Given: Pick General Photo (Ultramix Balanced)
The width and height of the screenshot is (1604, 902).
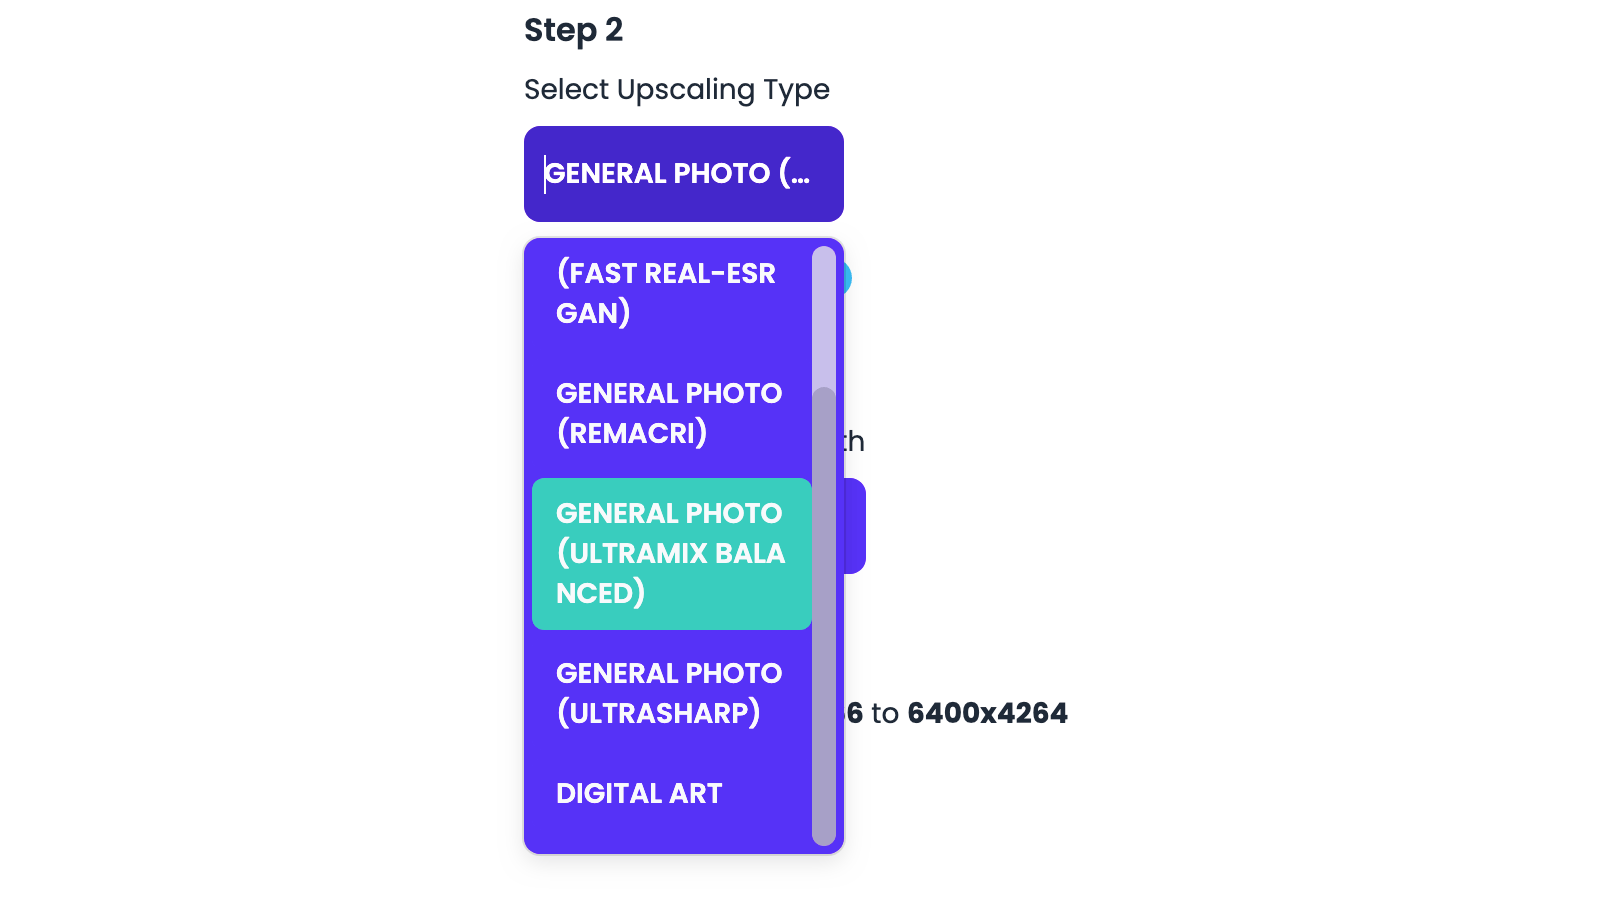Looking at the screenshot, I should pyautogui.click(x=670, y=553).
